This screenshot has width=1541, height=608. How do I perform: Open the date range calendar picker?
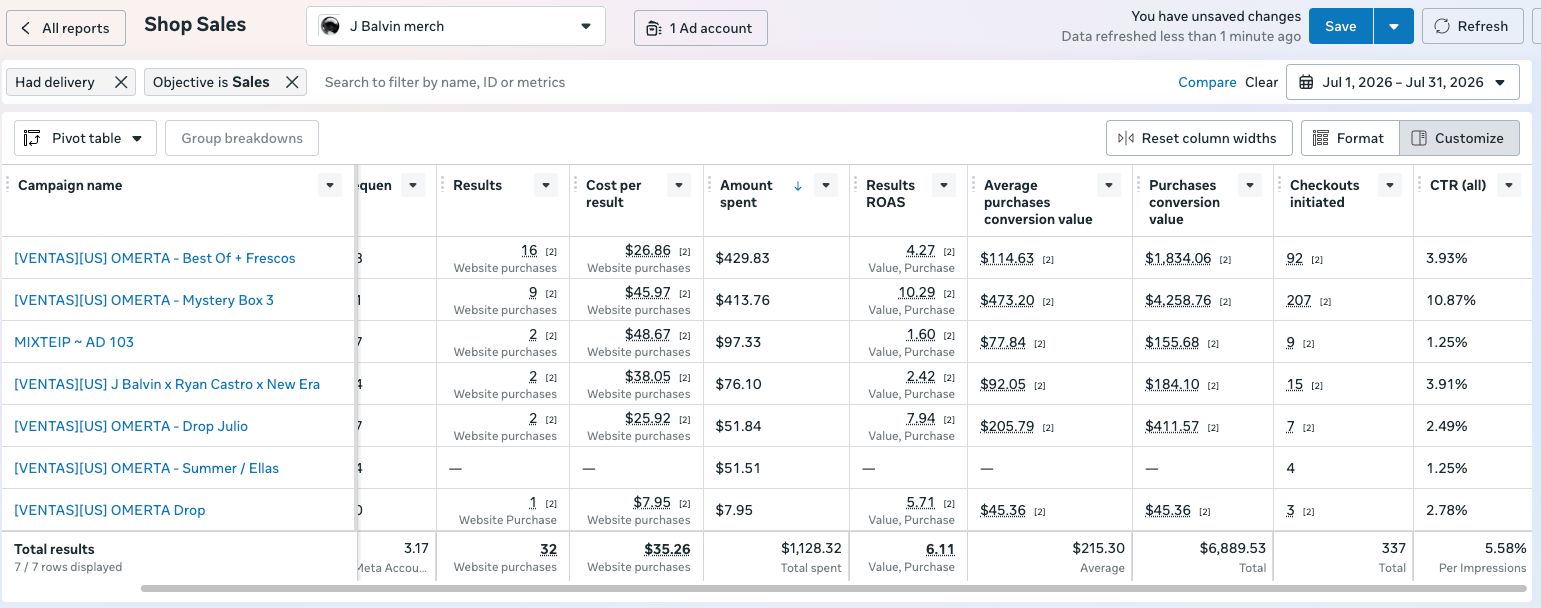(x=1402, y=82)
